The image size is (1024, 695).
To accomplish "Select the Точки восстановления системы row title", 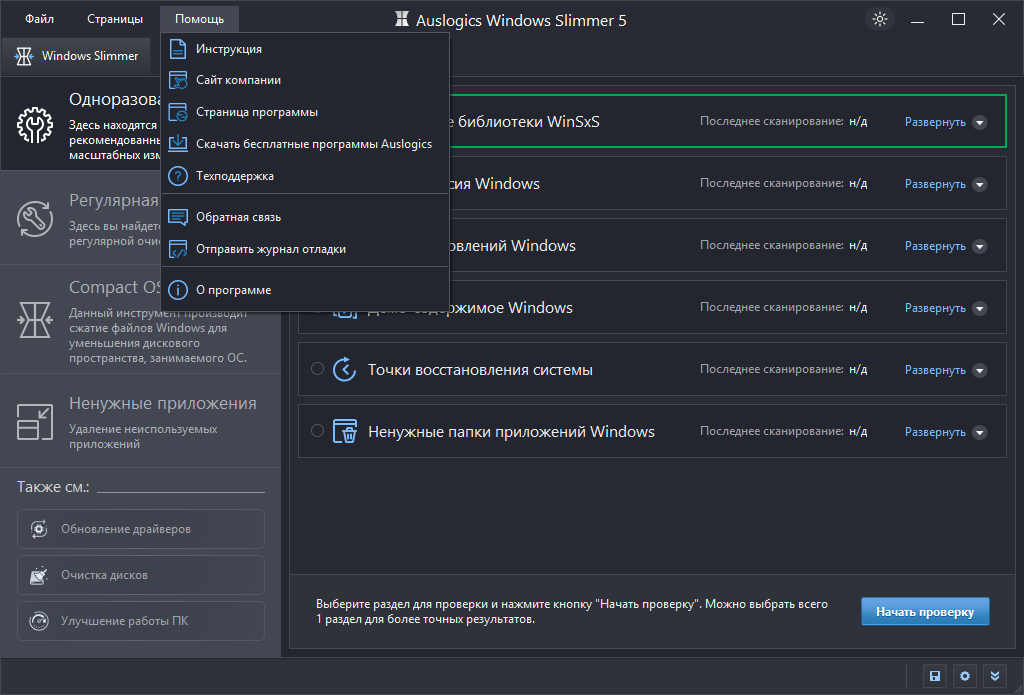I will pos(480,370).
